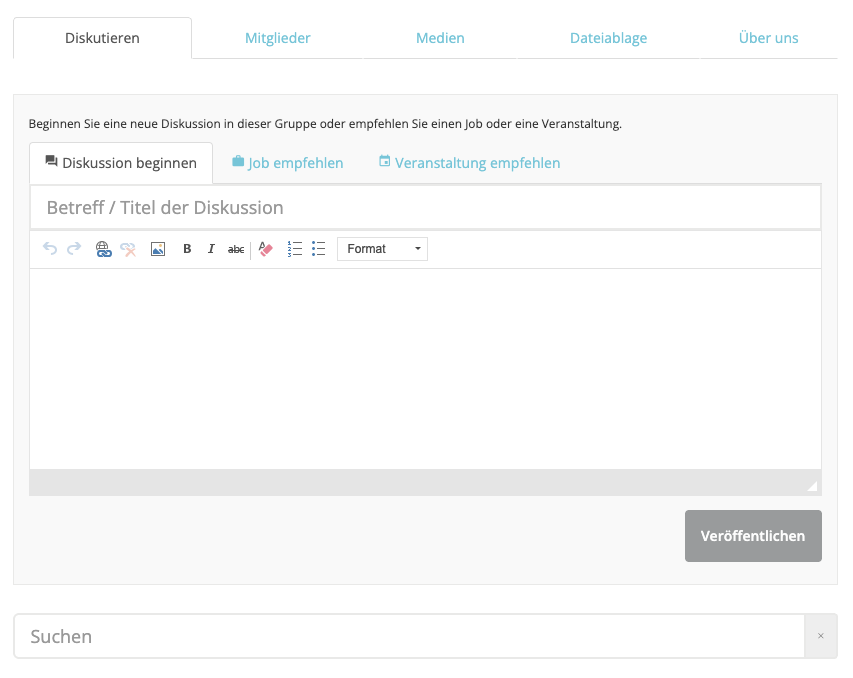Insert an image using the picture icon

158,249
